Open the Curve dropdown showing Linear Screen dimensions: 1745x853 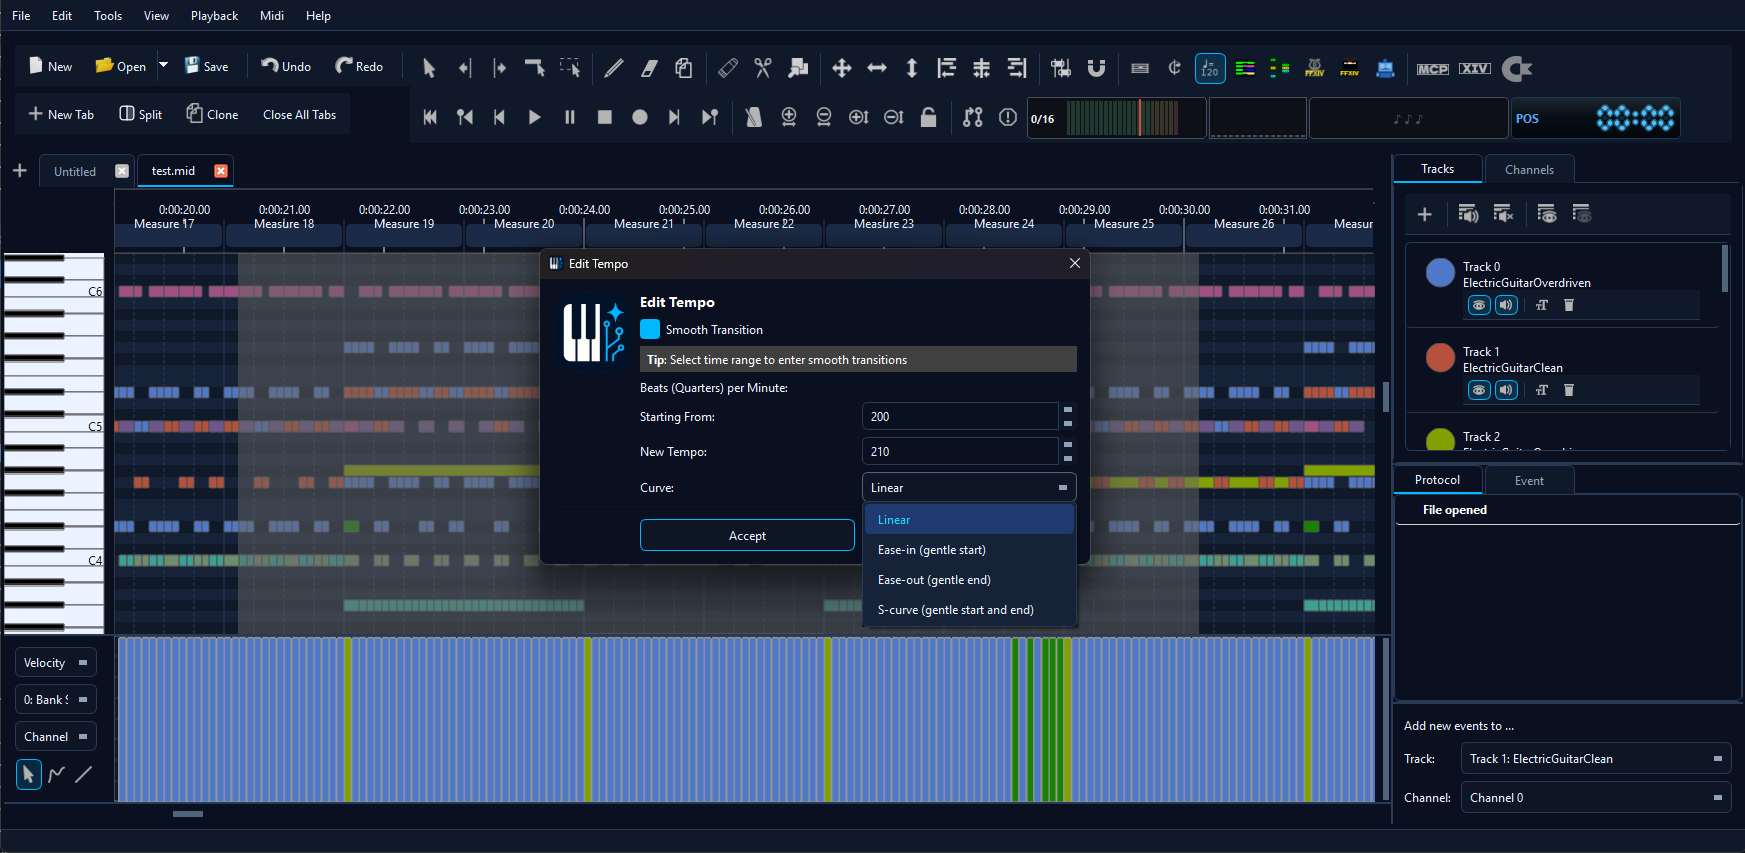(x=969, y=488)
